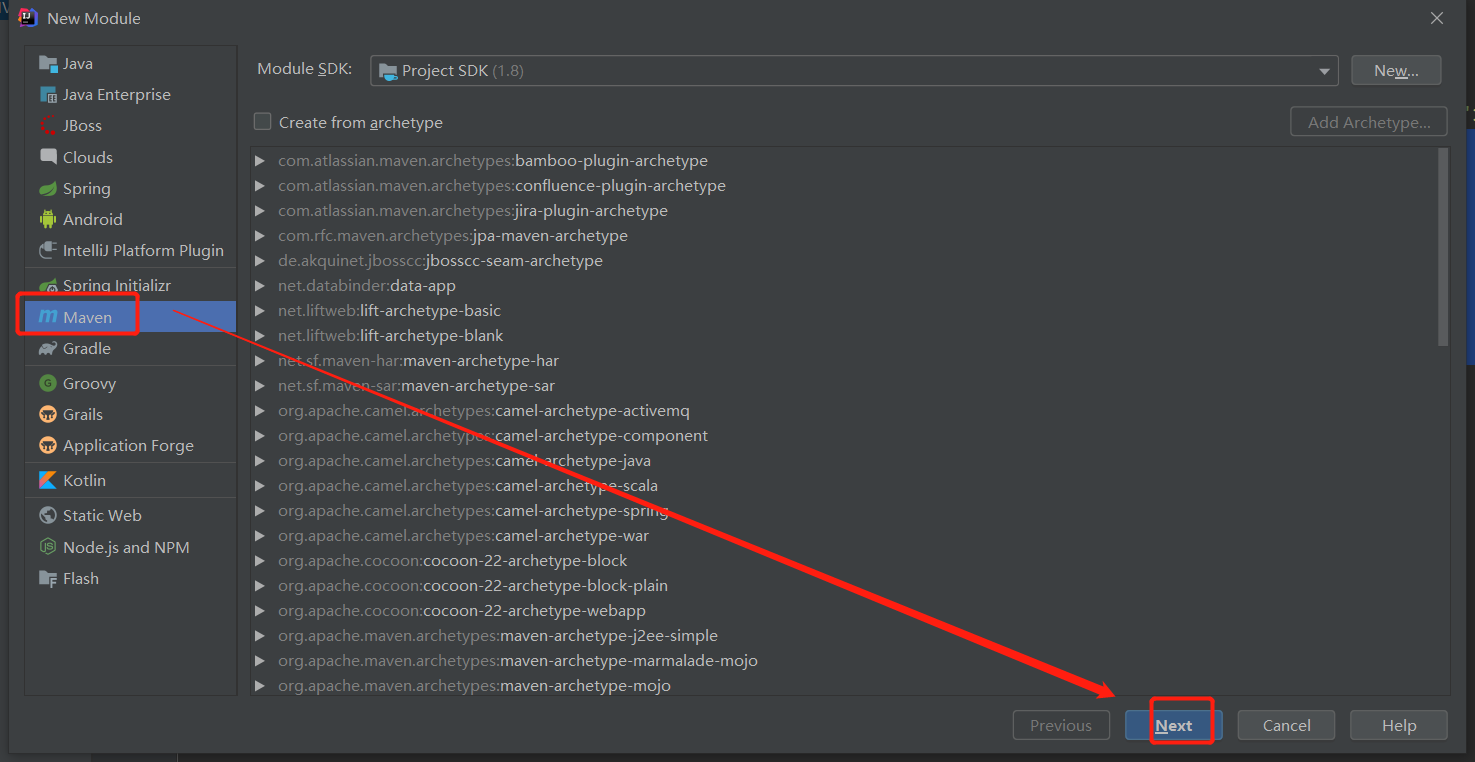
Task: Expand jira-plugin-archetype entry
Action: 260,211
